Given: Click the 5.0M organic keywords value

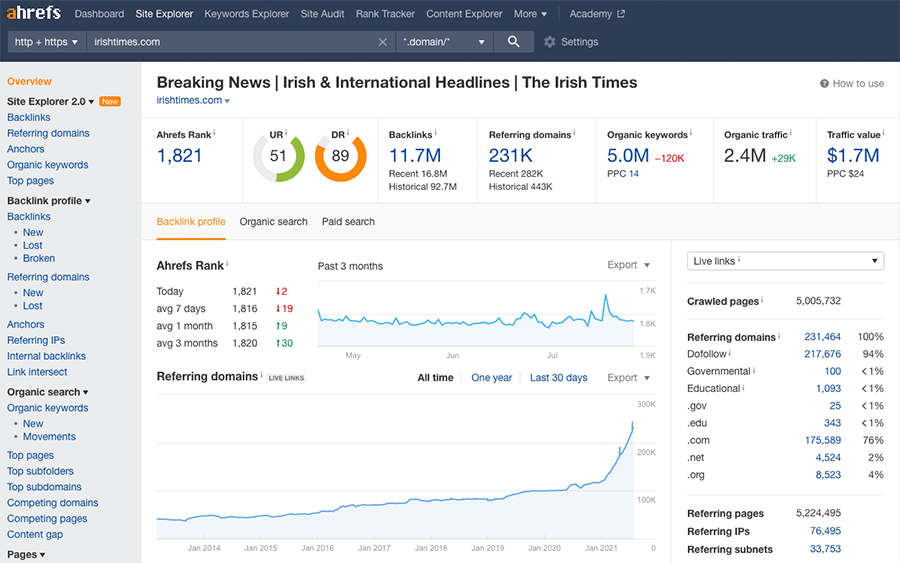Looking at the screenshot, I should coord(628,156).
